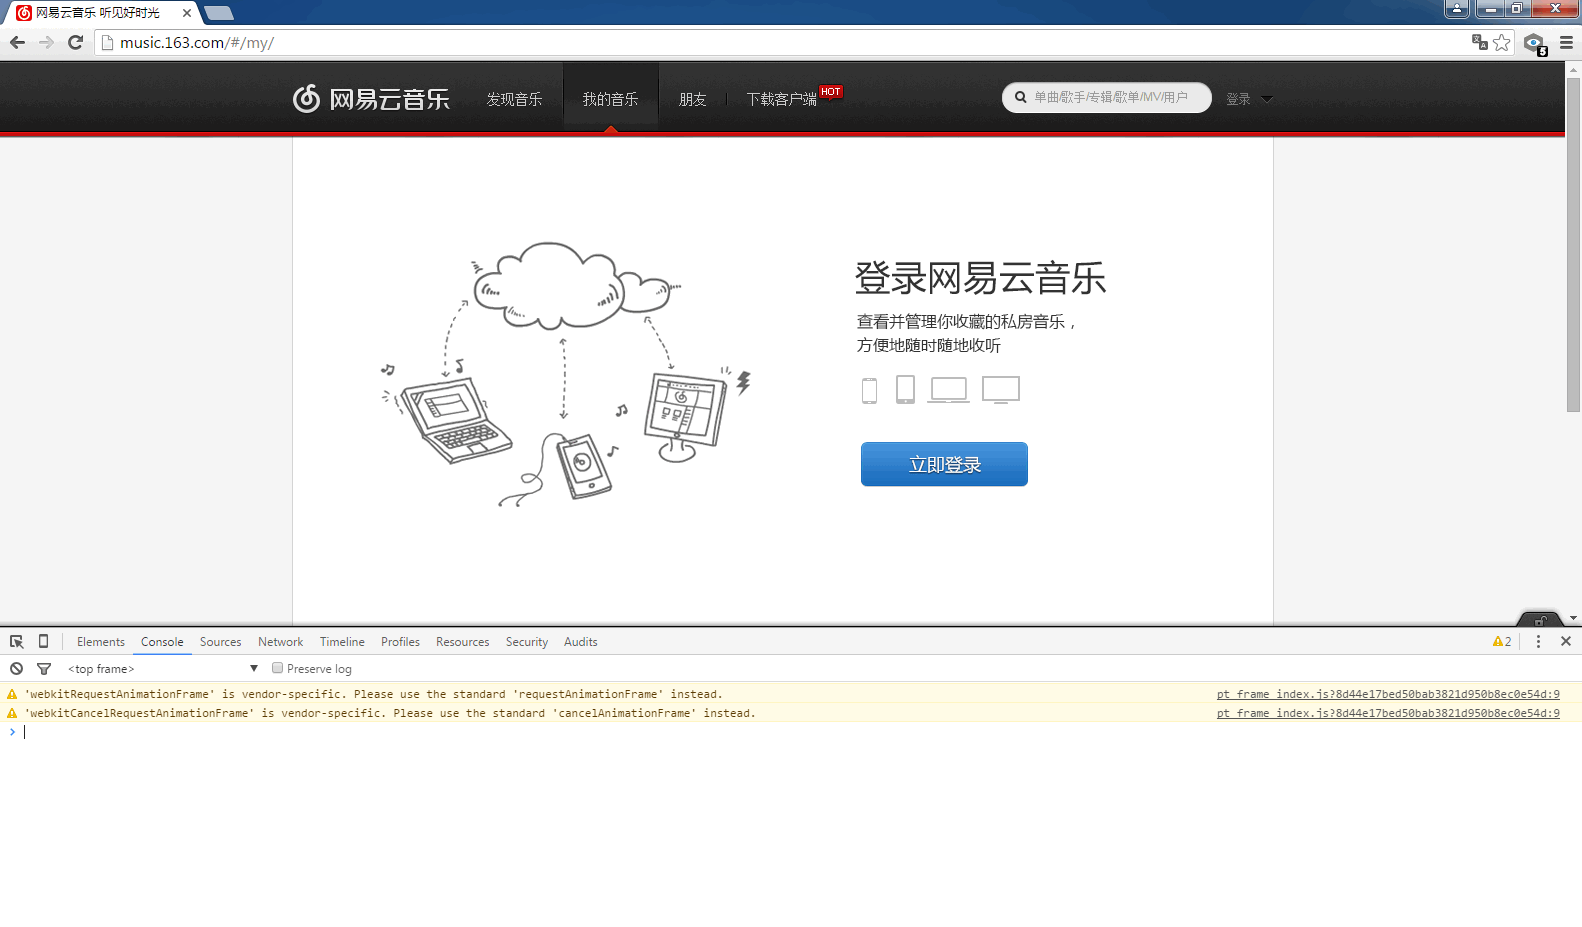This screenshot has width=1582, height=927.
Task: Switch to the Timeline DevTools tab
Action: 342,642
